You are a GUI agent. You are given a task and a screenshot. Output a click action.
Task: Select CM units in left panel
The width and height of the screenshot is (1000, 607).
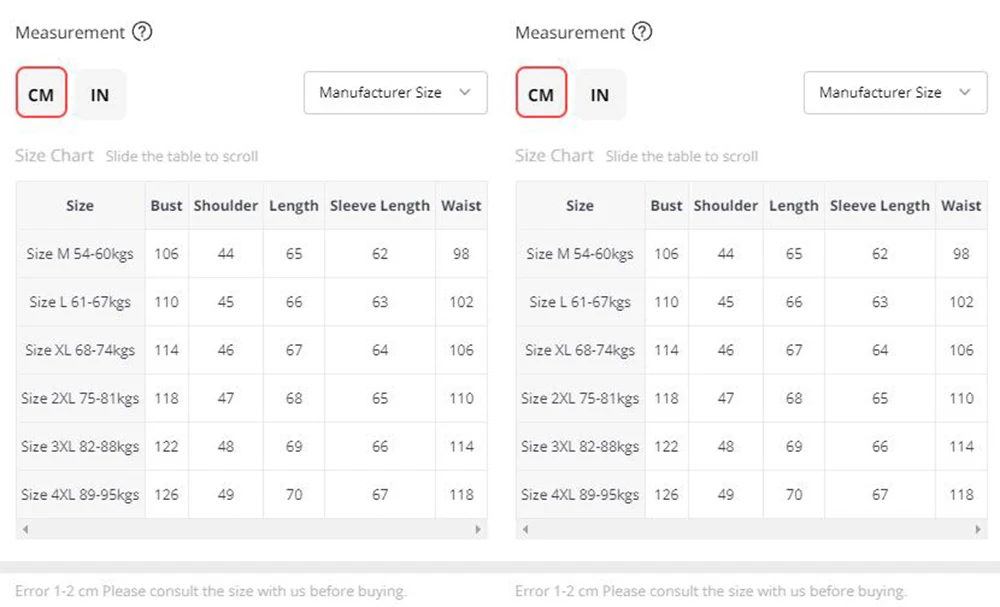tap(41, 94)
